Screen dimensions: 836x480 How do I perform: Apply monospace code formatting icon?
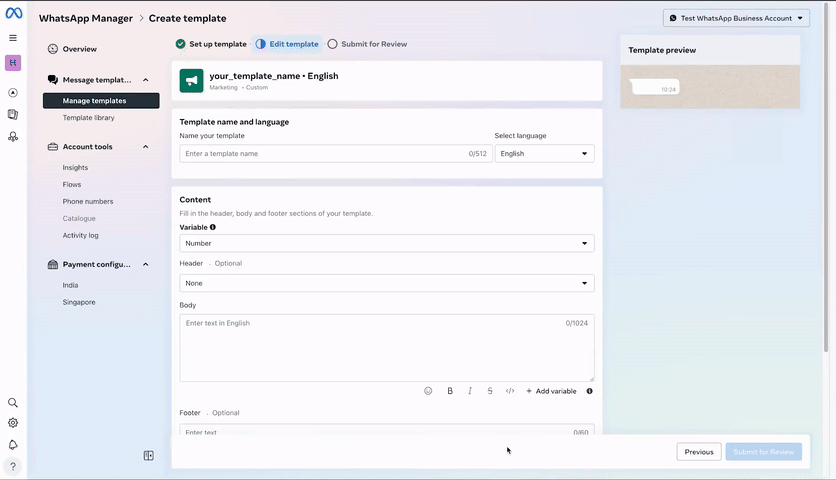(x=510, y=391)
